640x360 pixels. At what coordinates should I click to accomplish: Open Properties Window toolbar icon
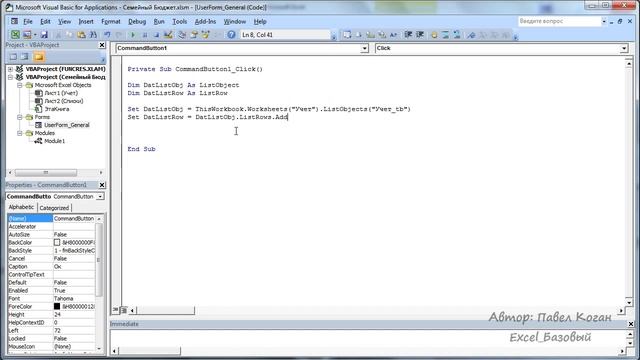coord(193,35)
